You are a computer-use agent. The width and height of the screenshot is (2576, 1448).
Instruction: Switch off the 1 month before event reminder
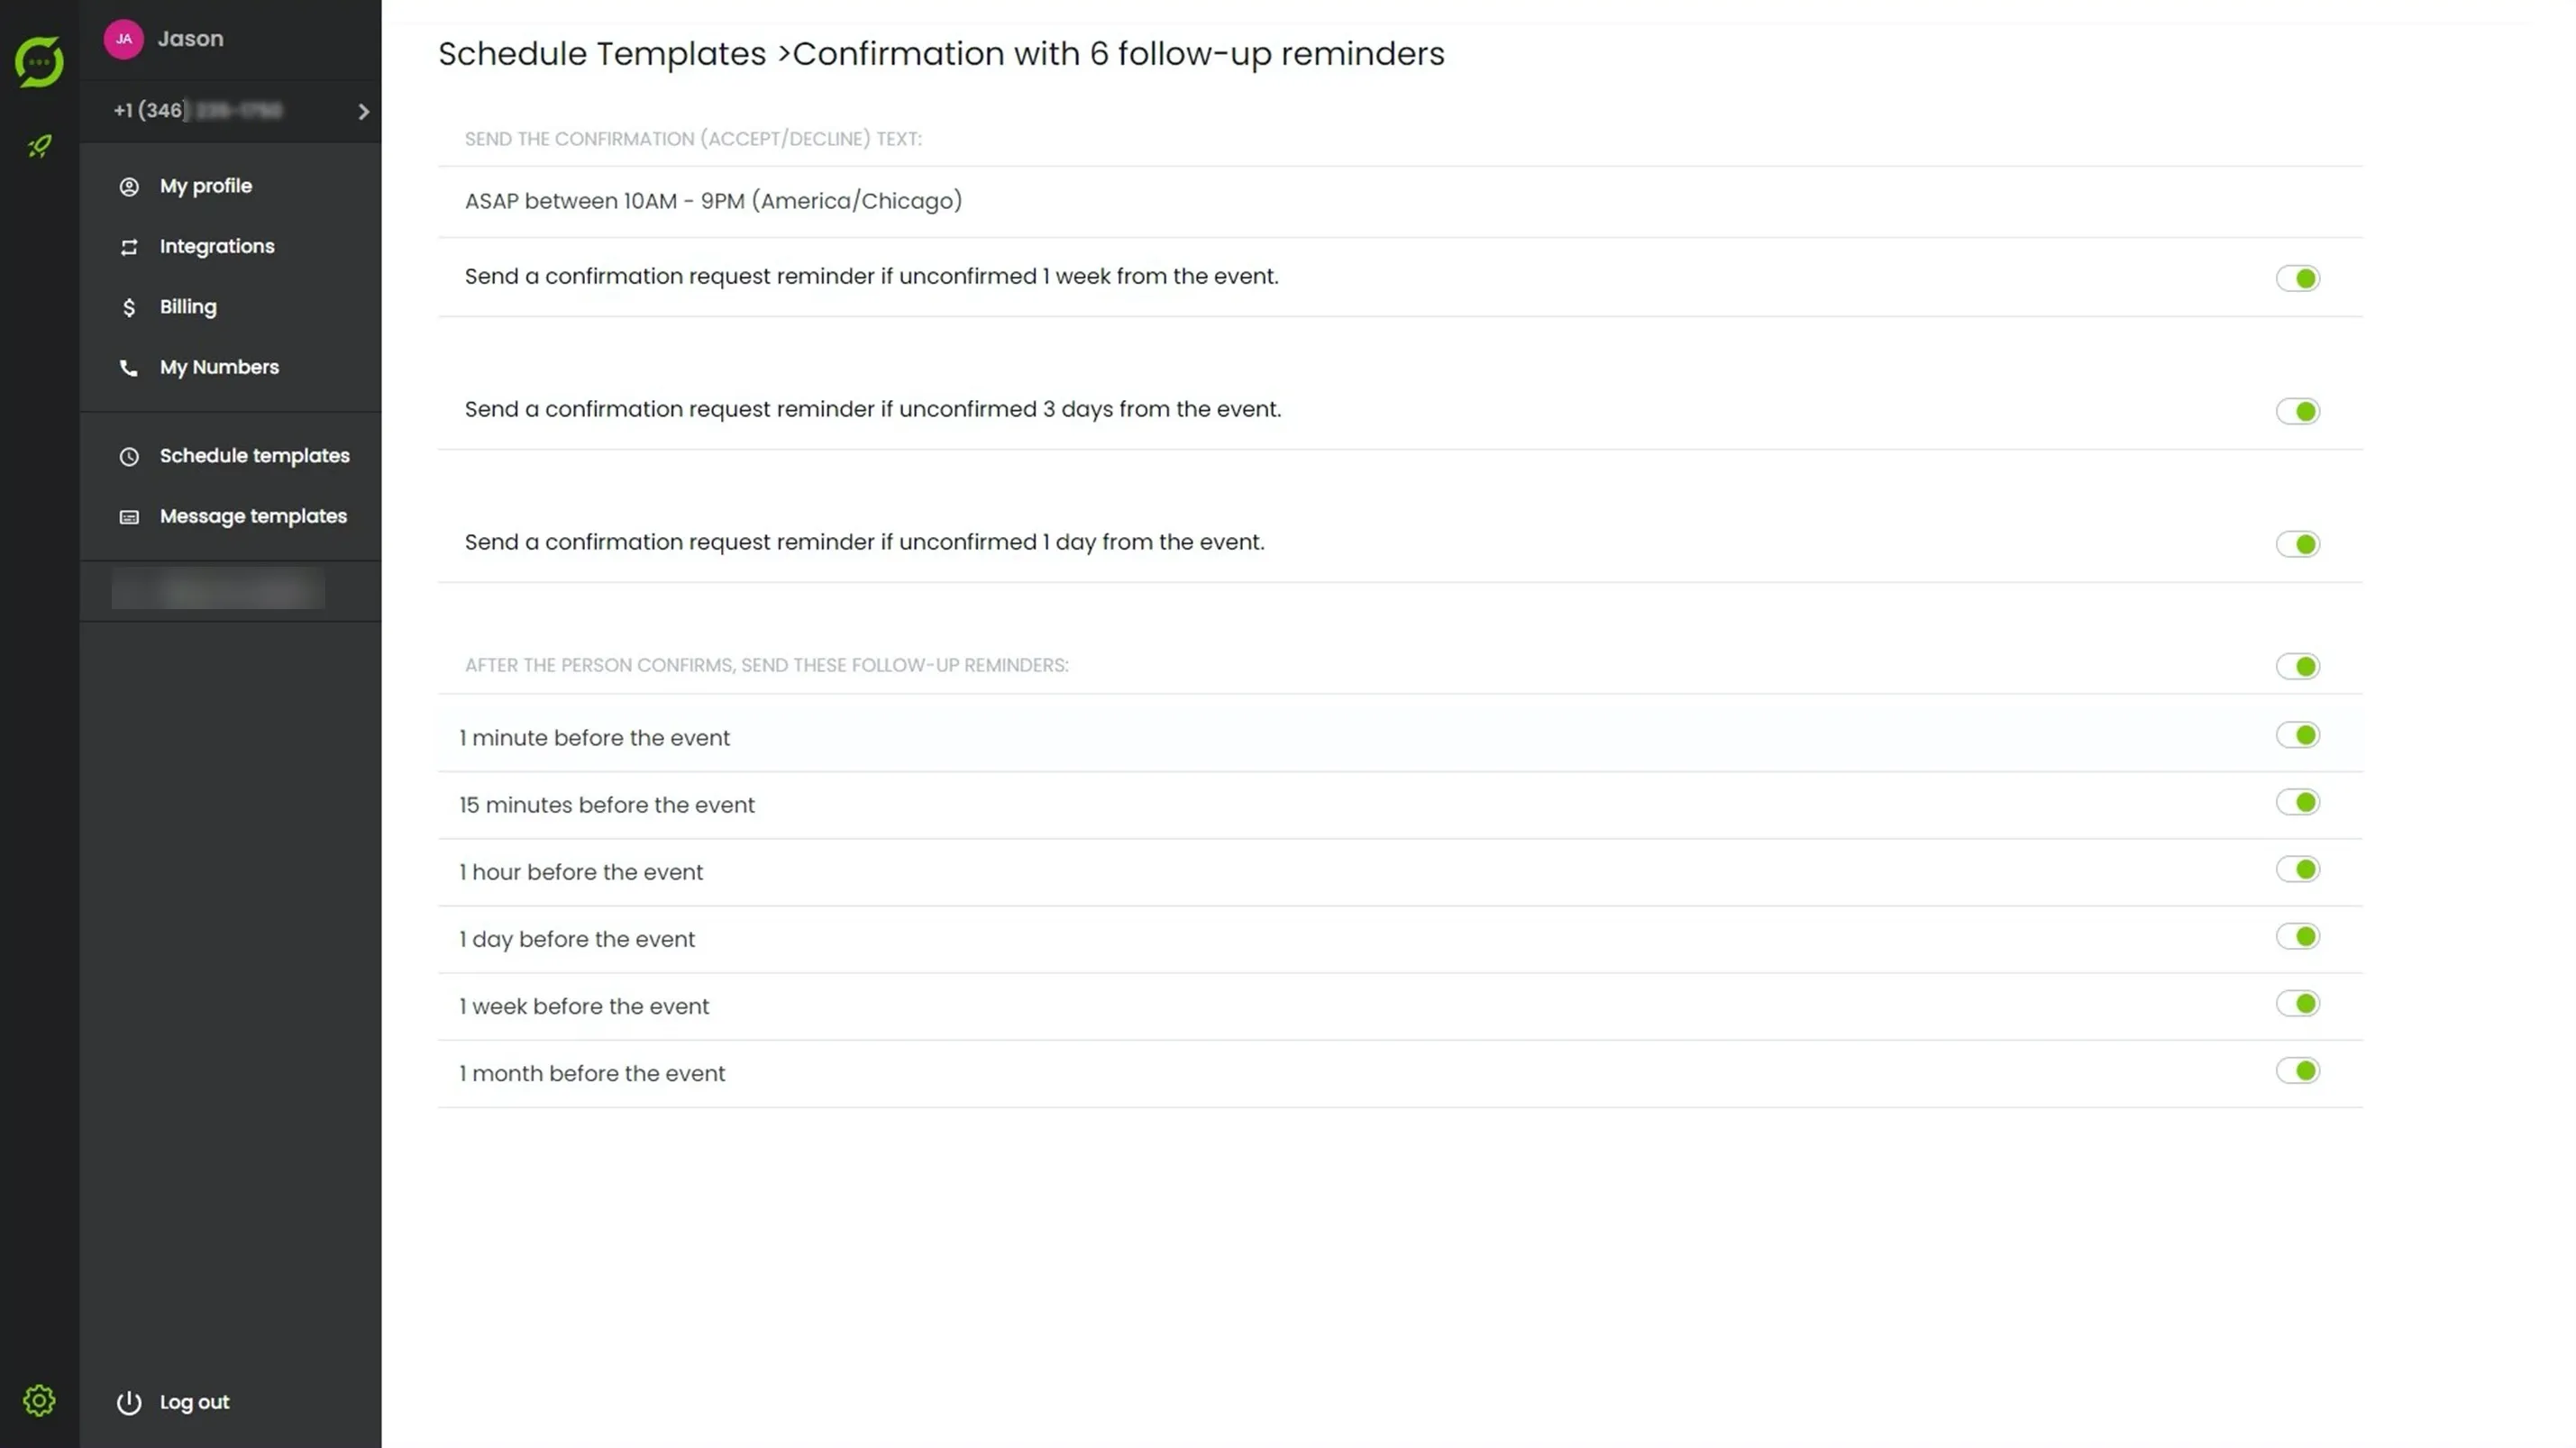pos(2297,1071)
